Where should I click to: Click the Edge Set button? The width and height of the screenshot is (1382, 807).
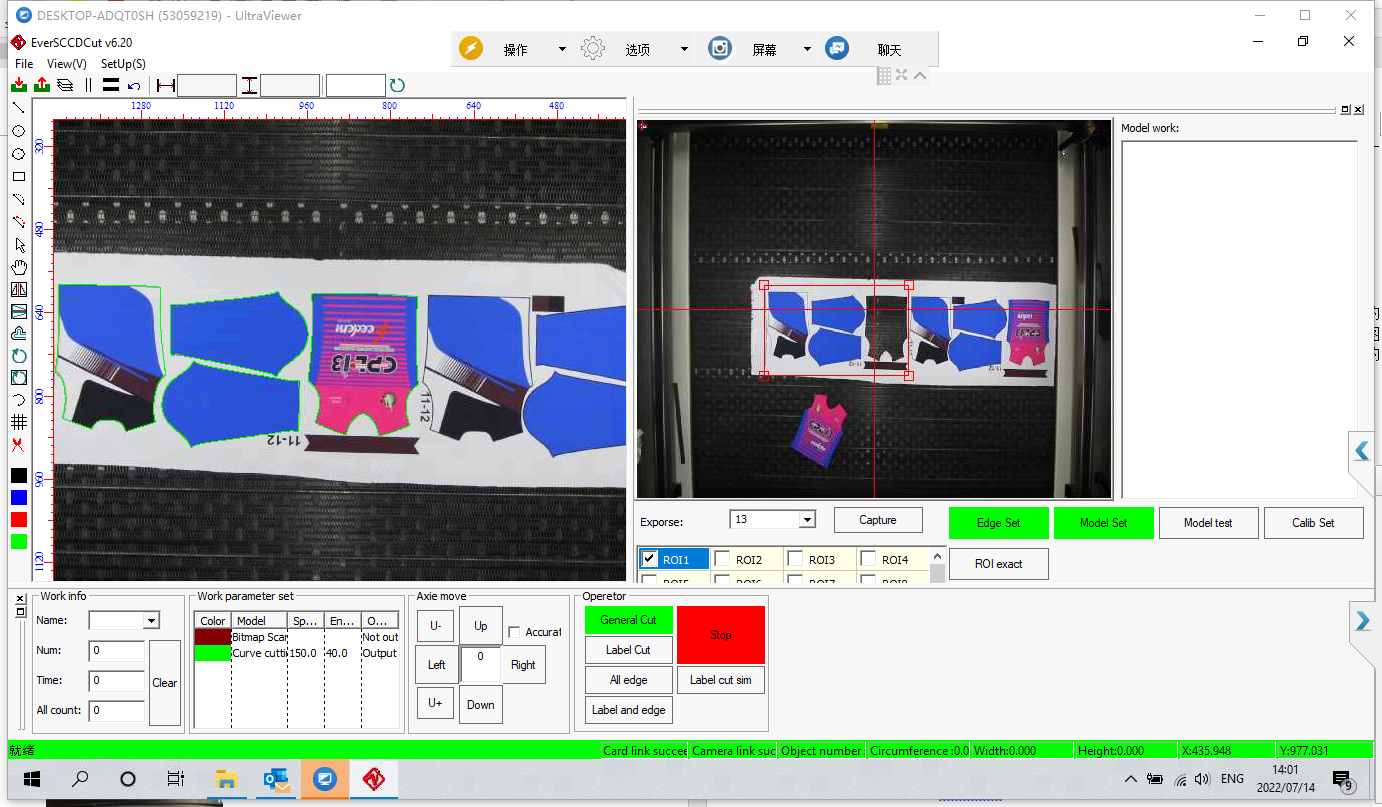click(999, 523)
